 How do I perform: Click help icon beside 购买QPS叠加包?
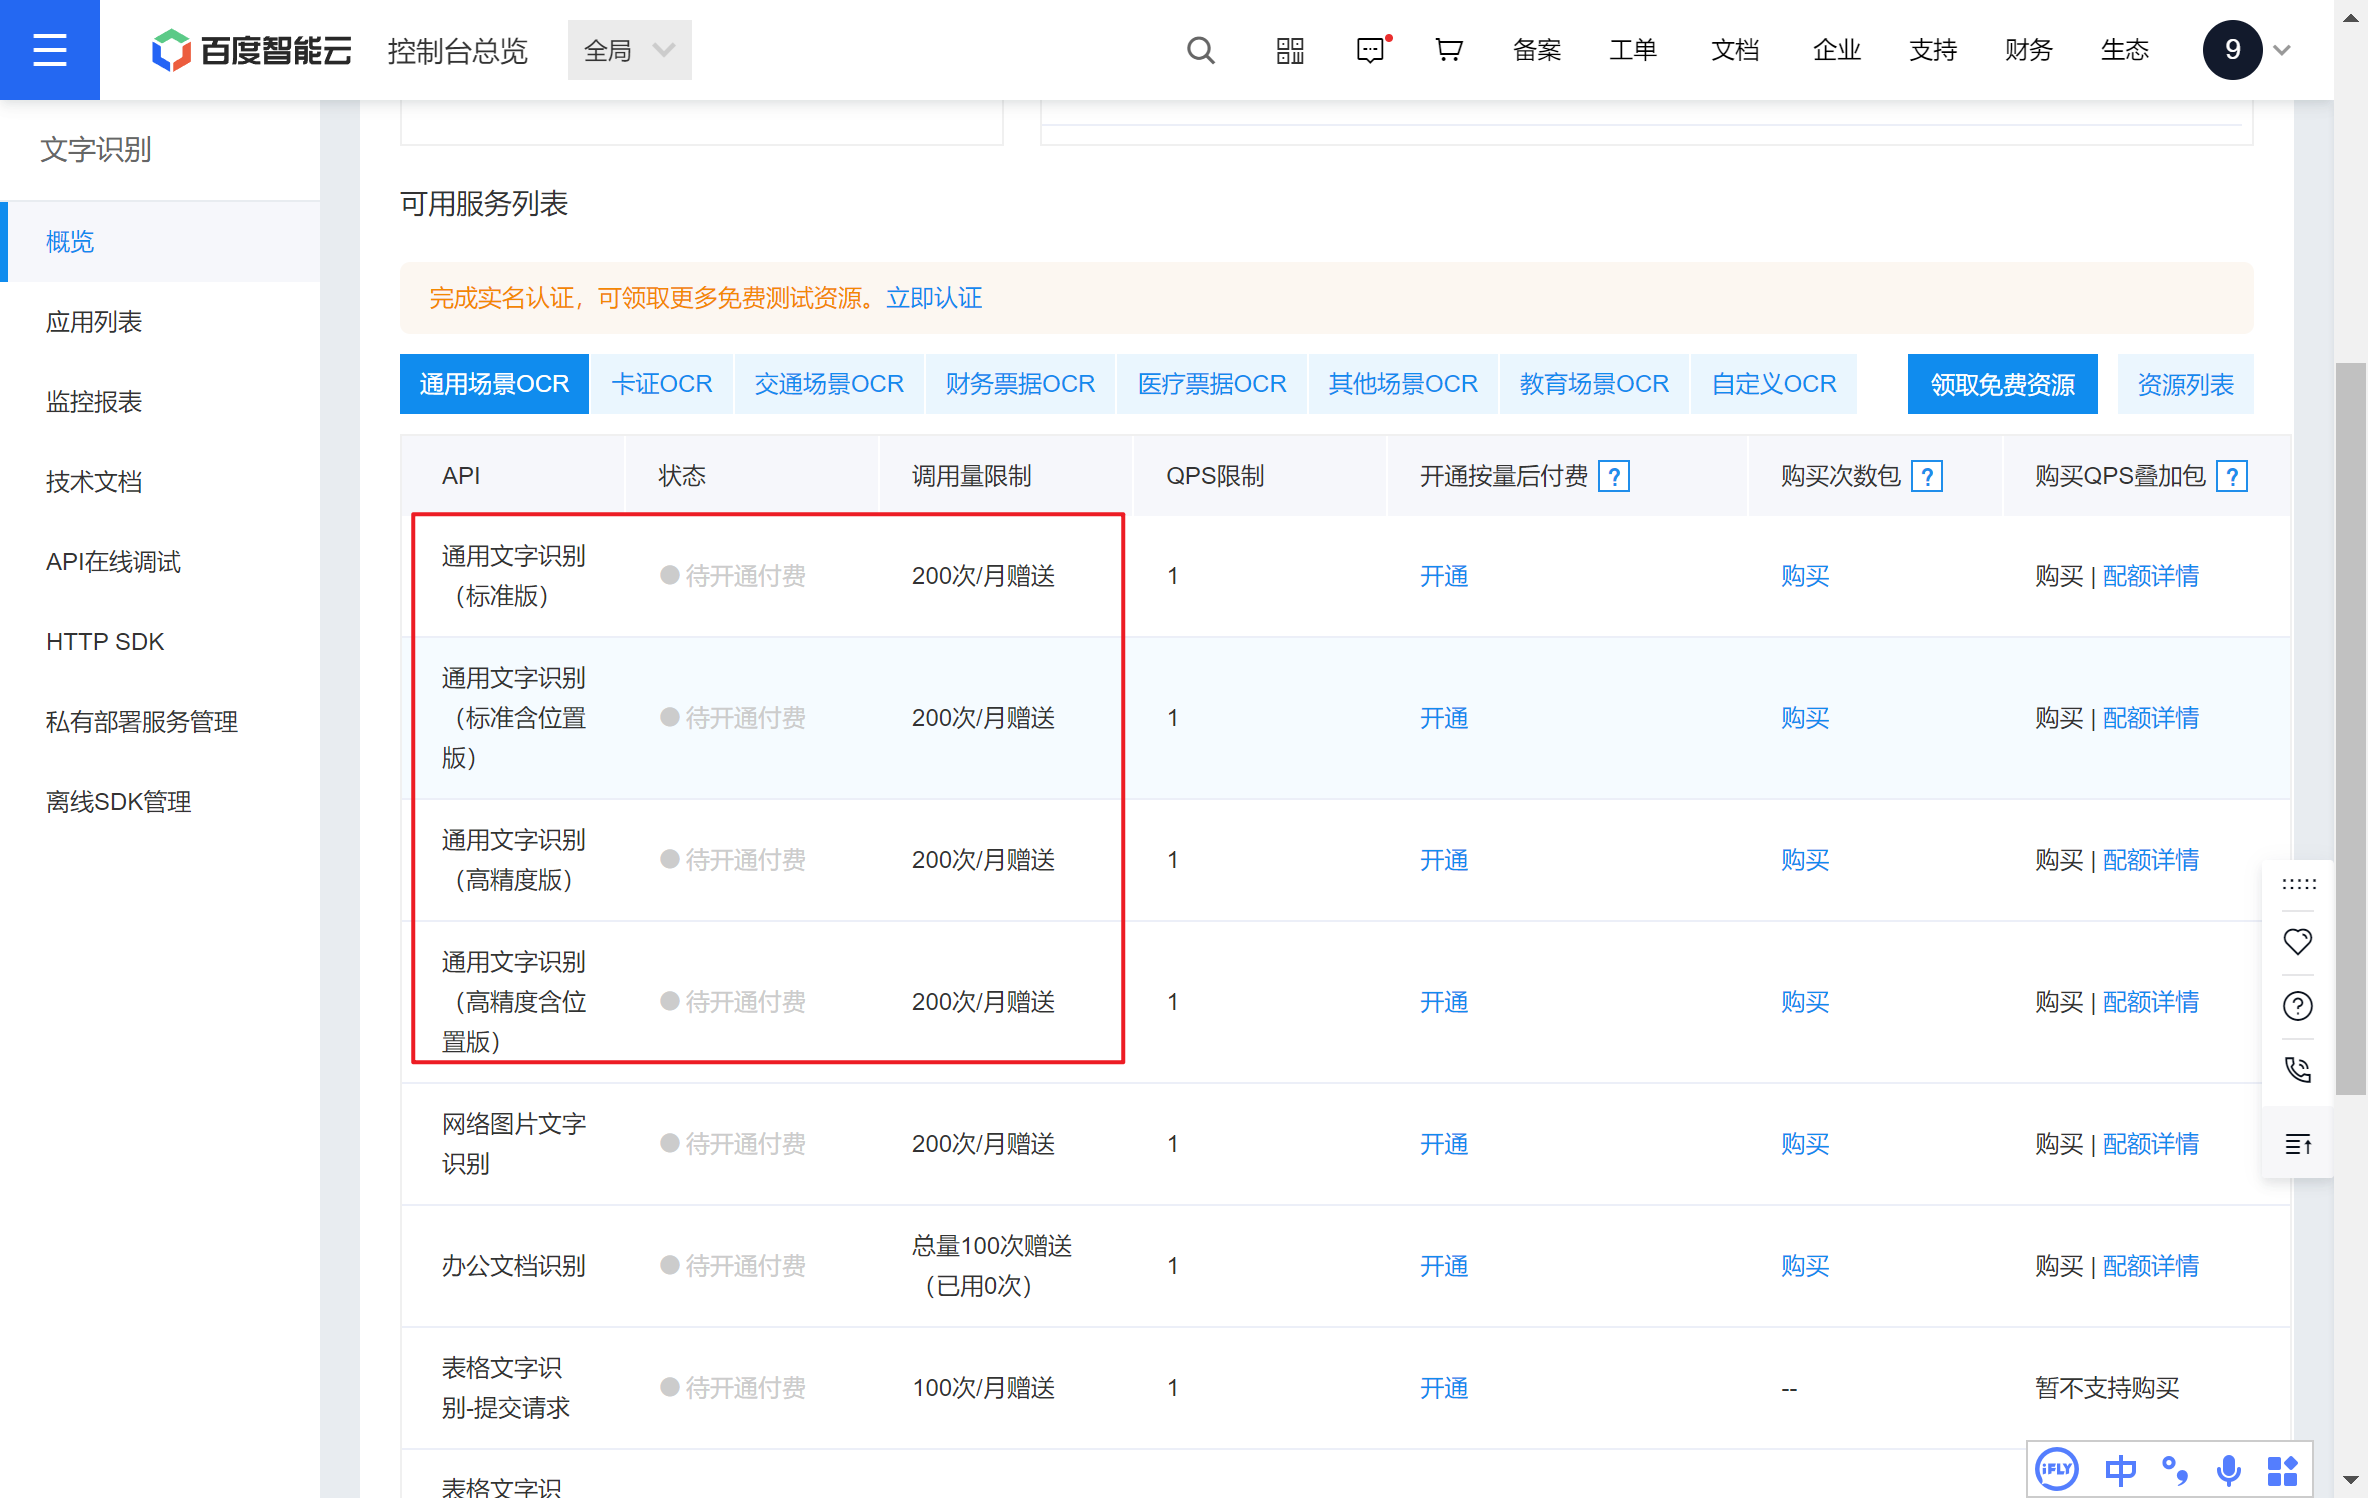pyautogui.click(x=2232, y=476)
